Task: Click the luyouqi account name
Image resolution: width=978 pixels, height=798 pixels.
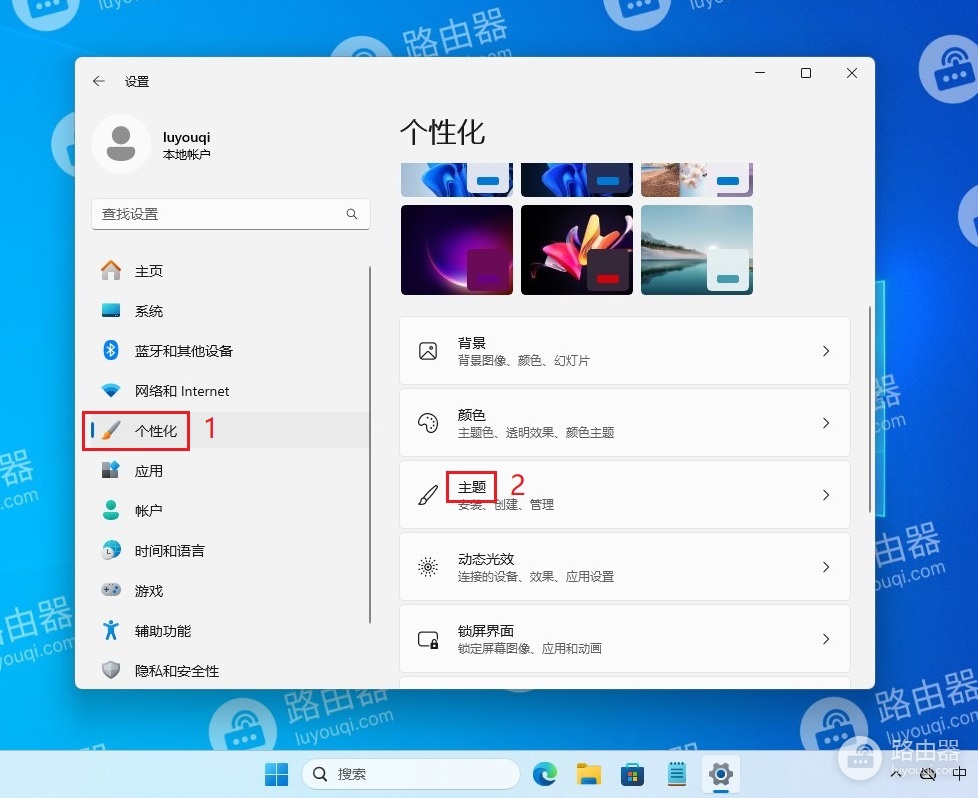Action: tap(186, 137)
